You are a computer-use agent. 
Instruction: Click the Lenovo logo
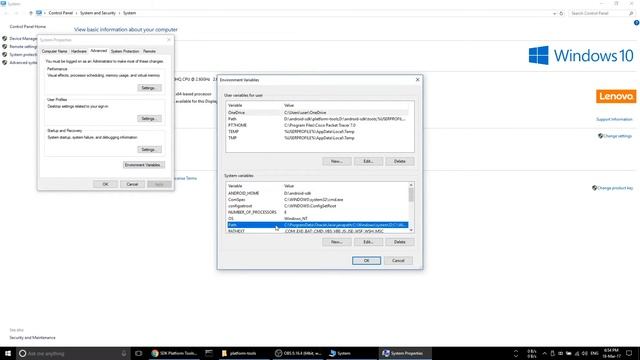pos(616,96)
